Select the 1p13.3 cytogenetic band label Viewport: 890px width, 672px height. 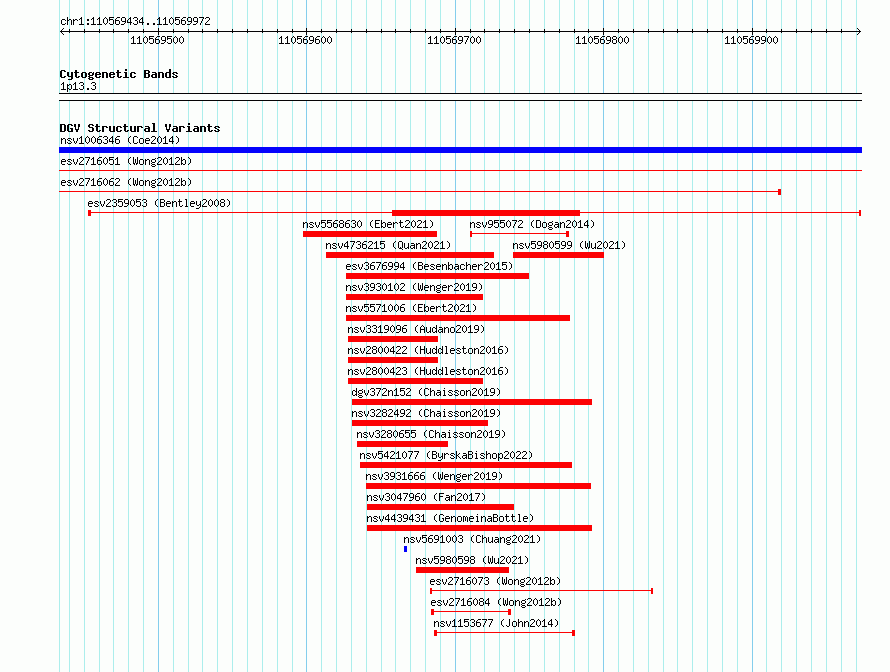click(78, 86)
